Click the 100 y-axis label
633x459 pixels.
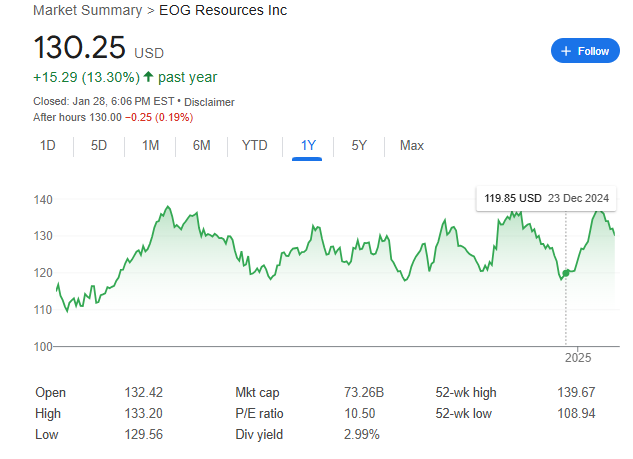(x=43, y=347)
